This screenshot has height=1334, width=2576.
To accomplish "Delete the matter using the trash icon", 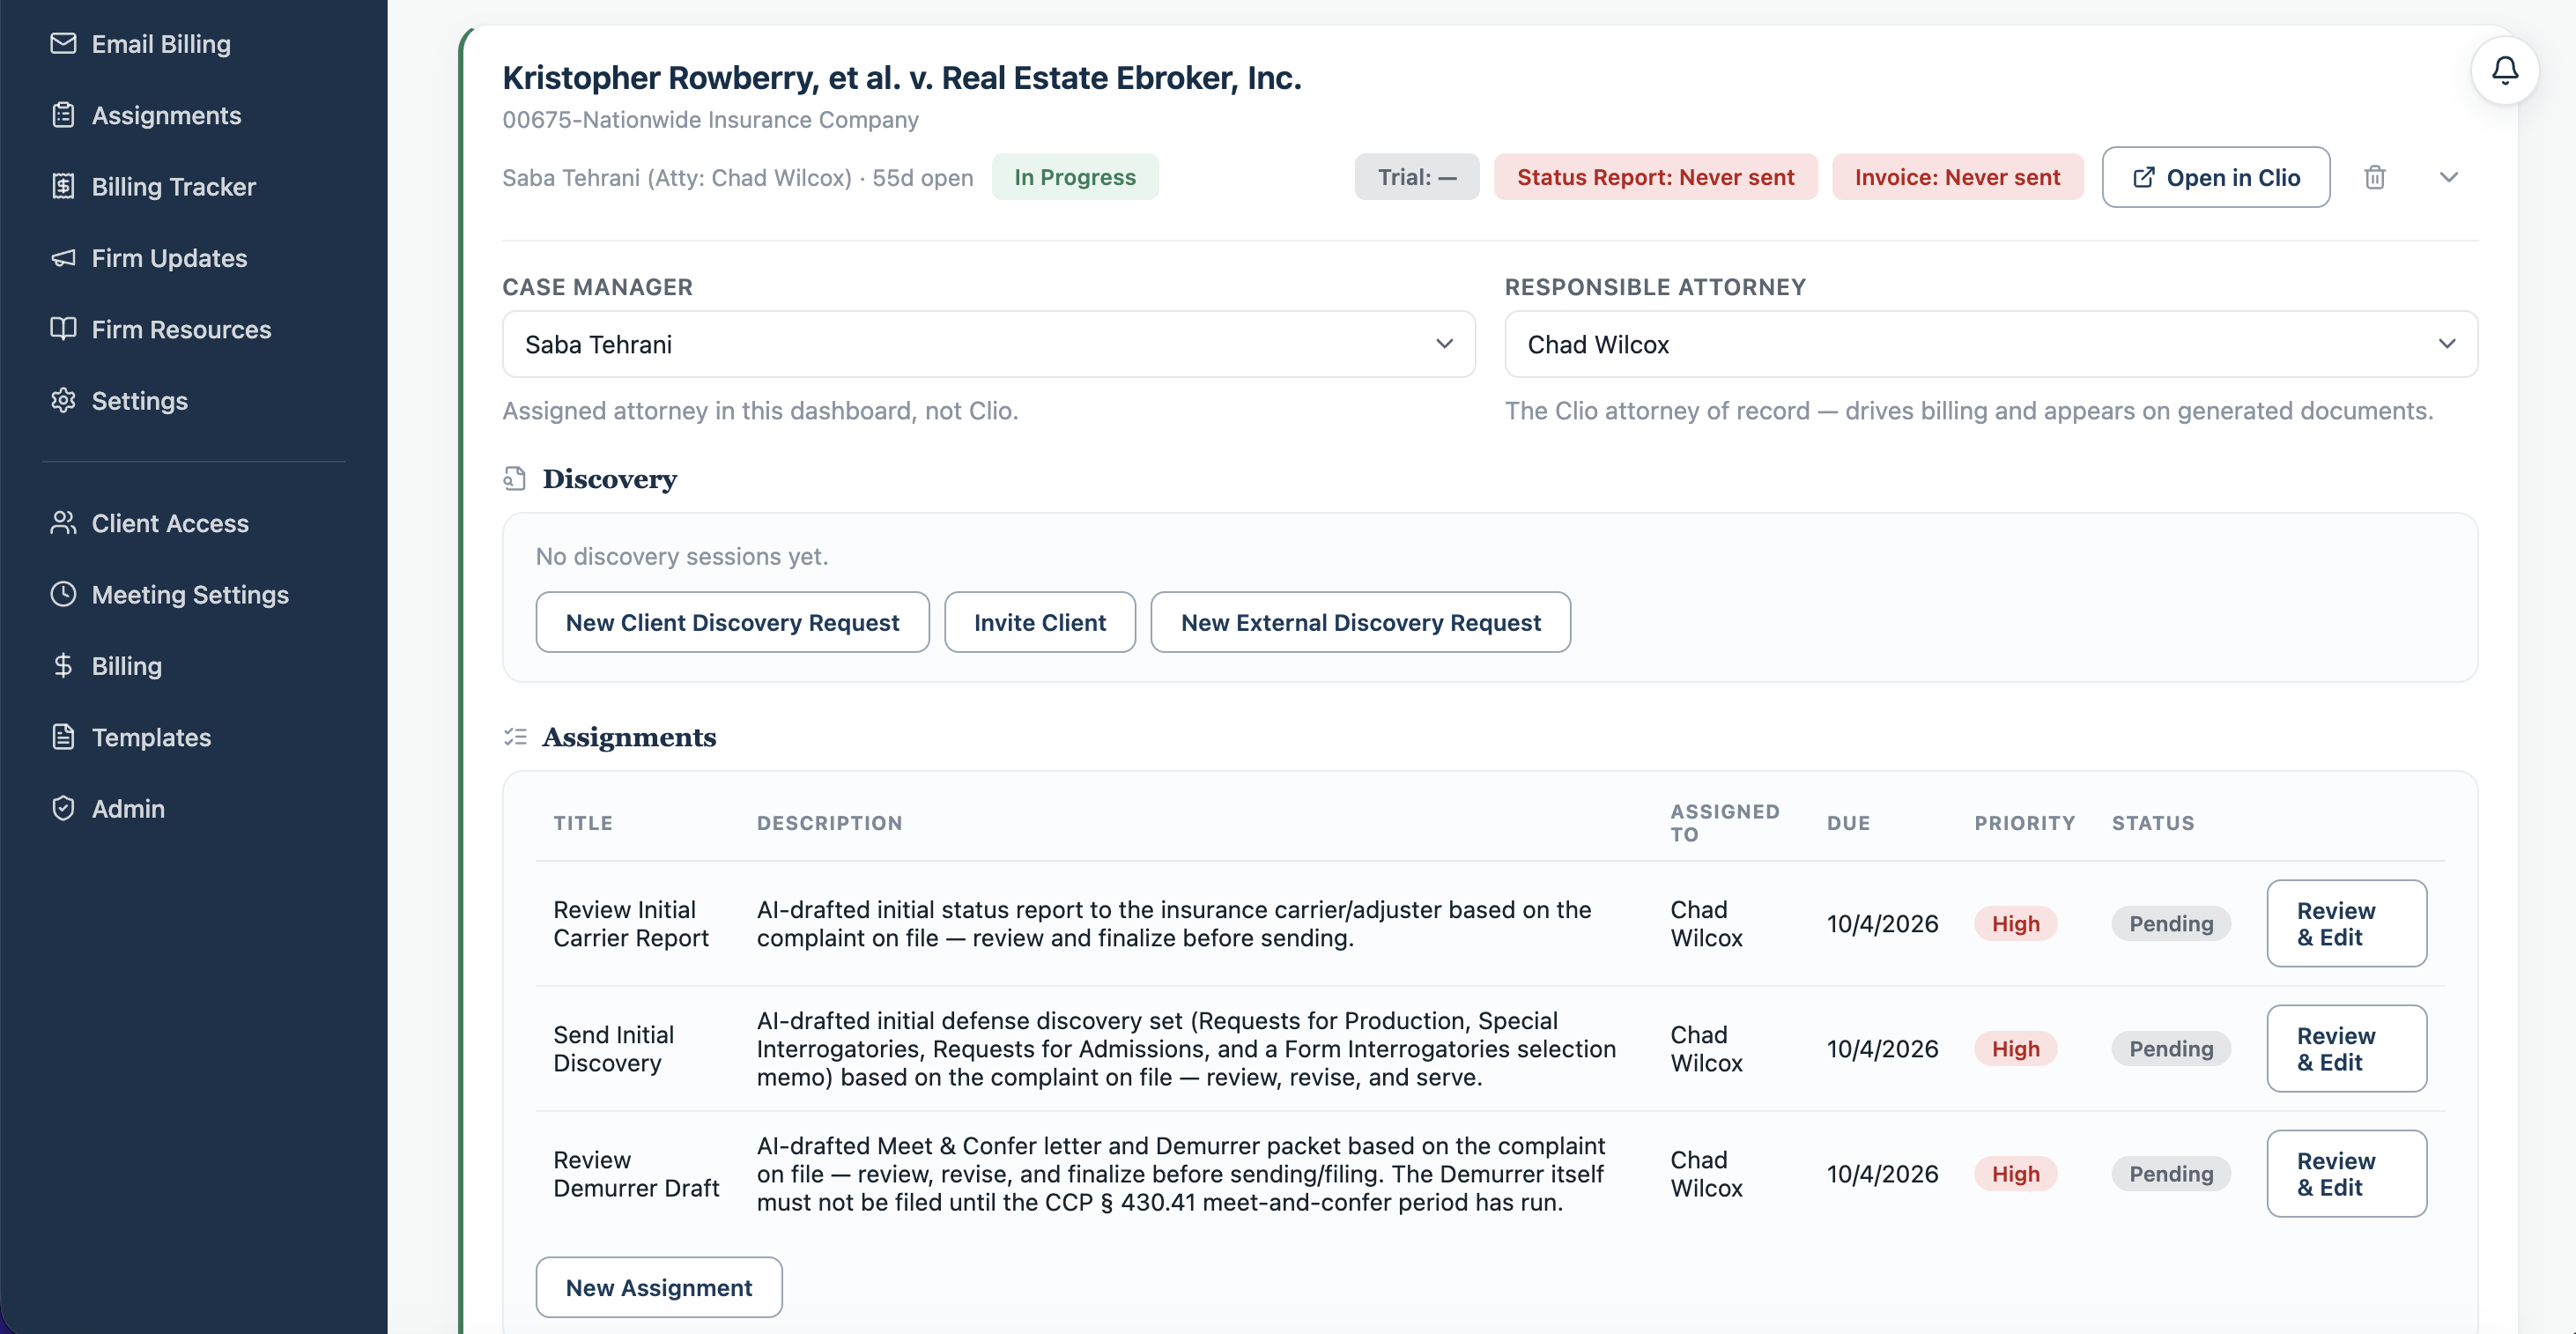I will click(x=2374, y=177).
